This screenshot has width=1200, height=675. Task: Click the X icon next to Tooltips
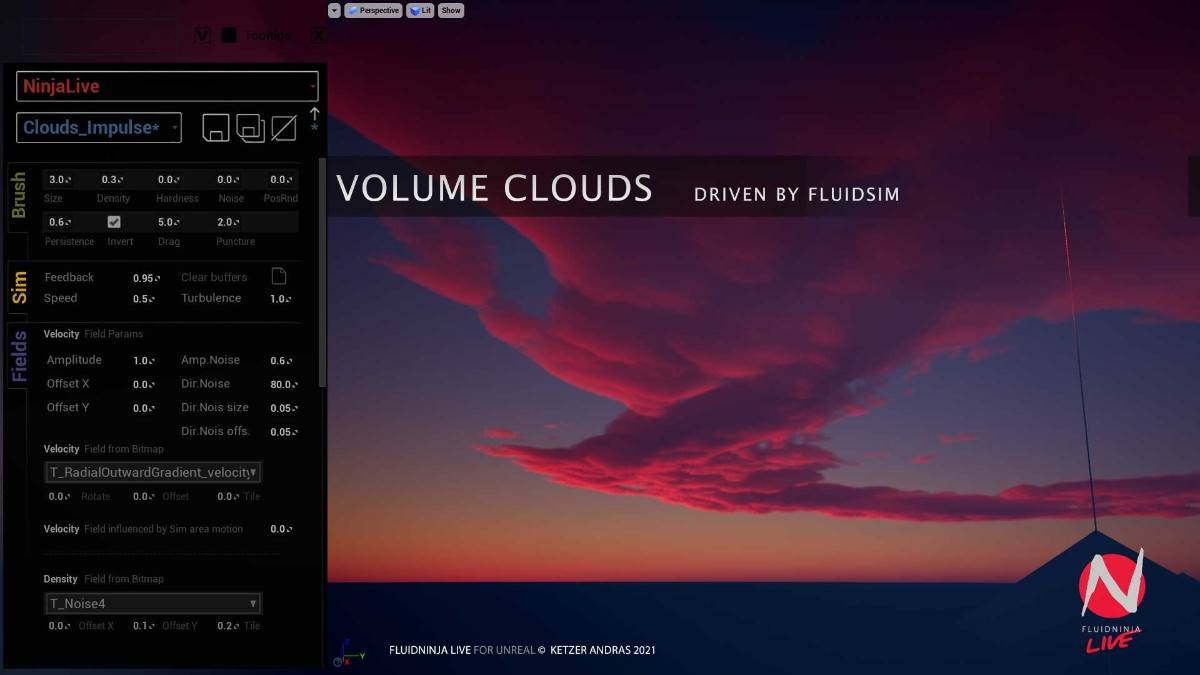tap(318, 35)
